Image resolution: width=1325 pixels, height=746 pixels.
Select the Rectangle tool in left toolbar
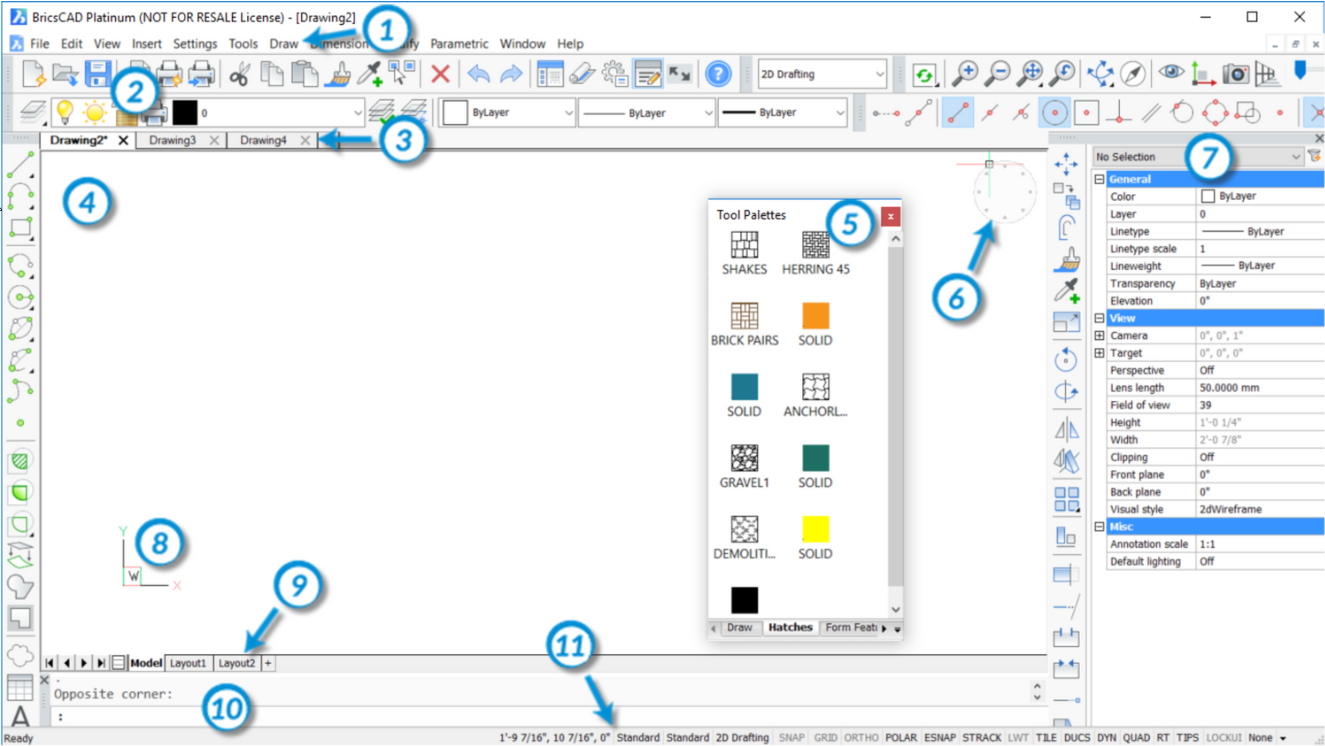[x=20, y=228]
